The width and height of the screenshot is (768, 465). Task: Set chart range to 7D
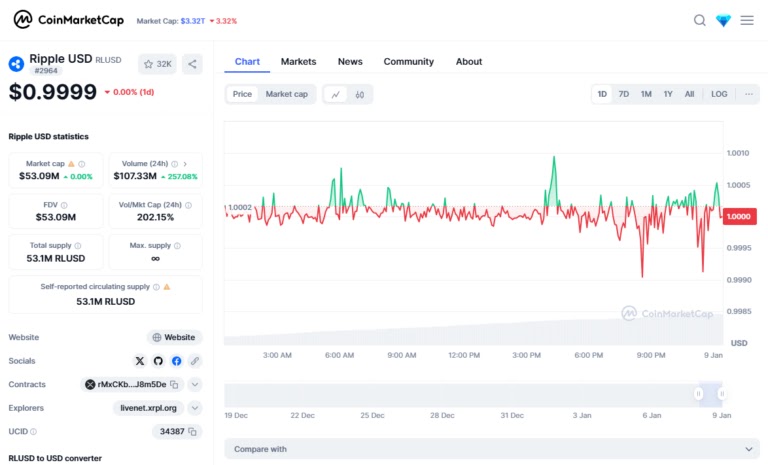624,94
